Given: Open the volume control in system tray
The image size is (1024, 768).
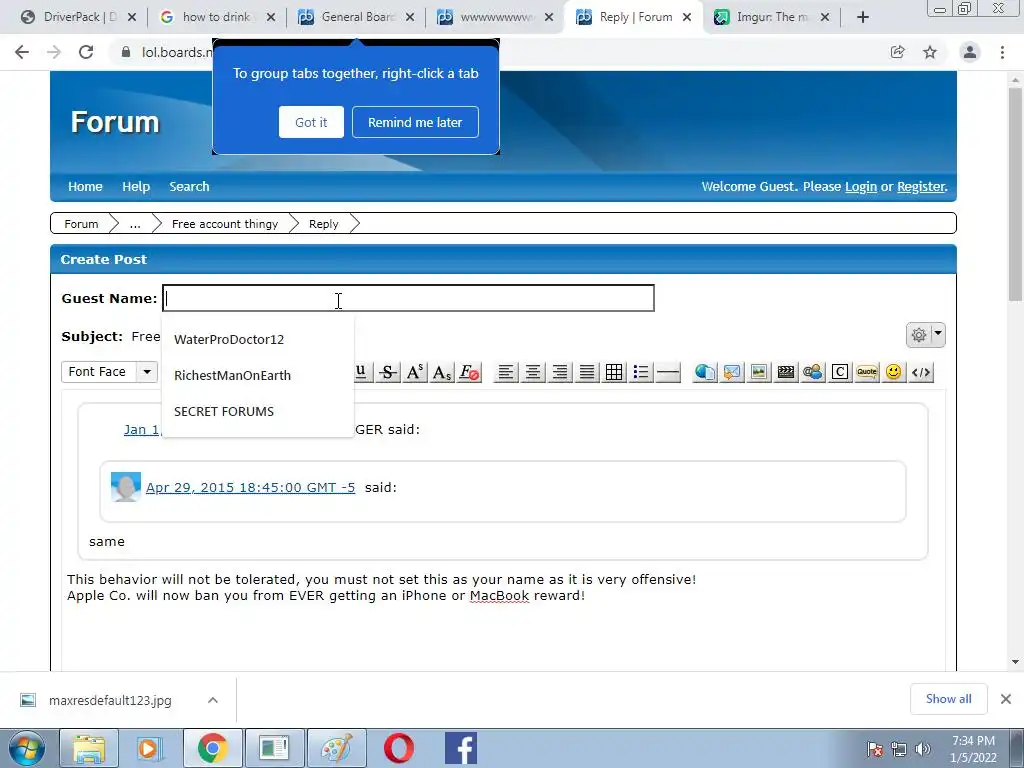Looking at the screenshot, I should click(x=922, y=750).
